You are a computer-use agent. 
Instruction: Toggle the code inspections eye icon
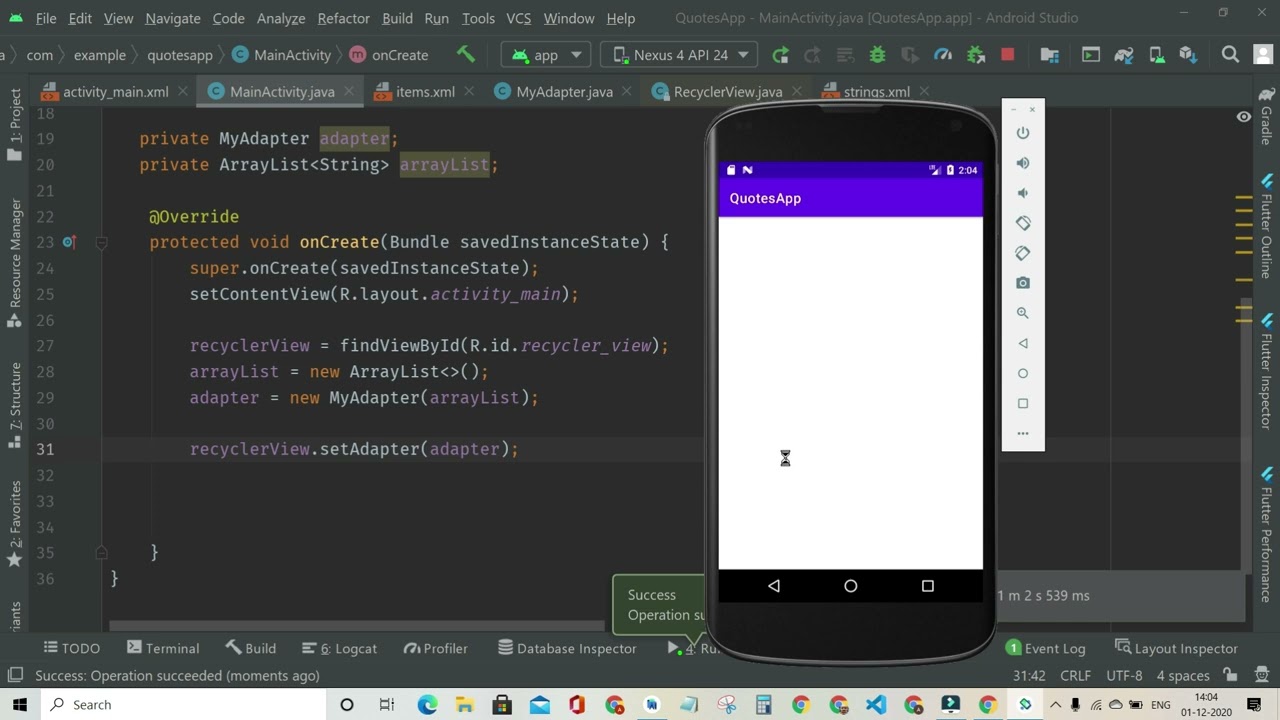(x=1243, y=117)
